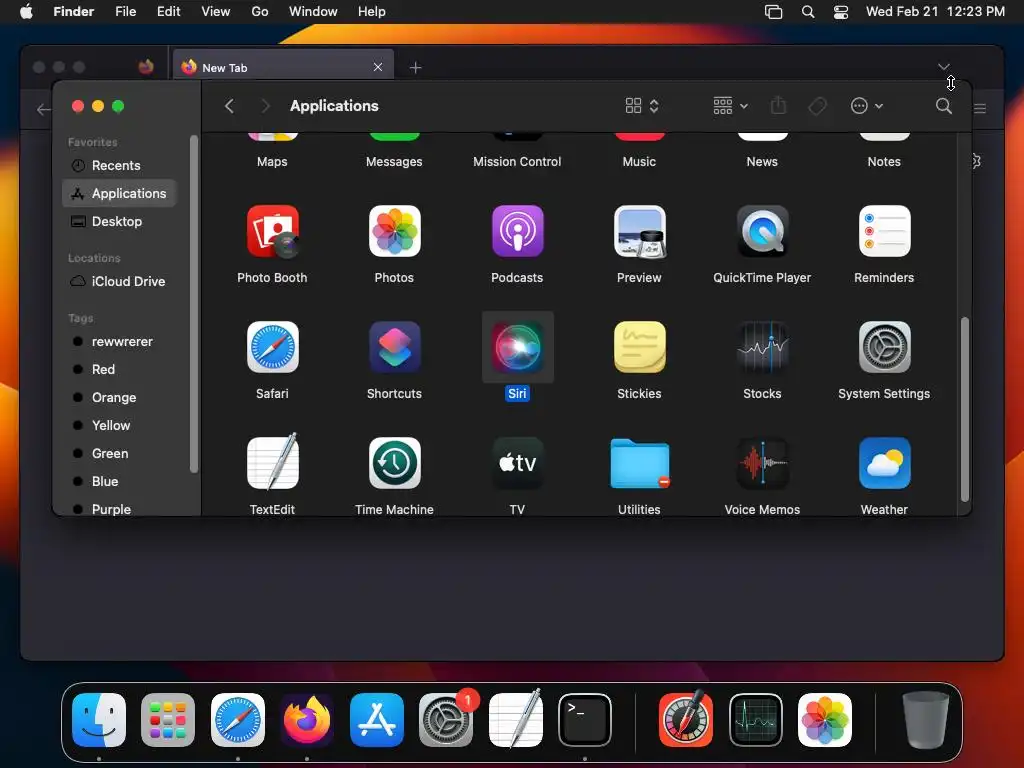Select the Podcasts app icon
The image size is (1024, 768).
coord(517,231)
